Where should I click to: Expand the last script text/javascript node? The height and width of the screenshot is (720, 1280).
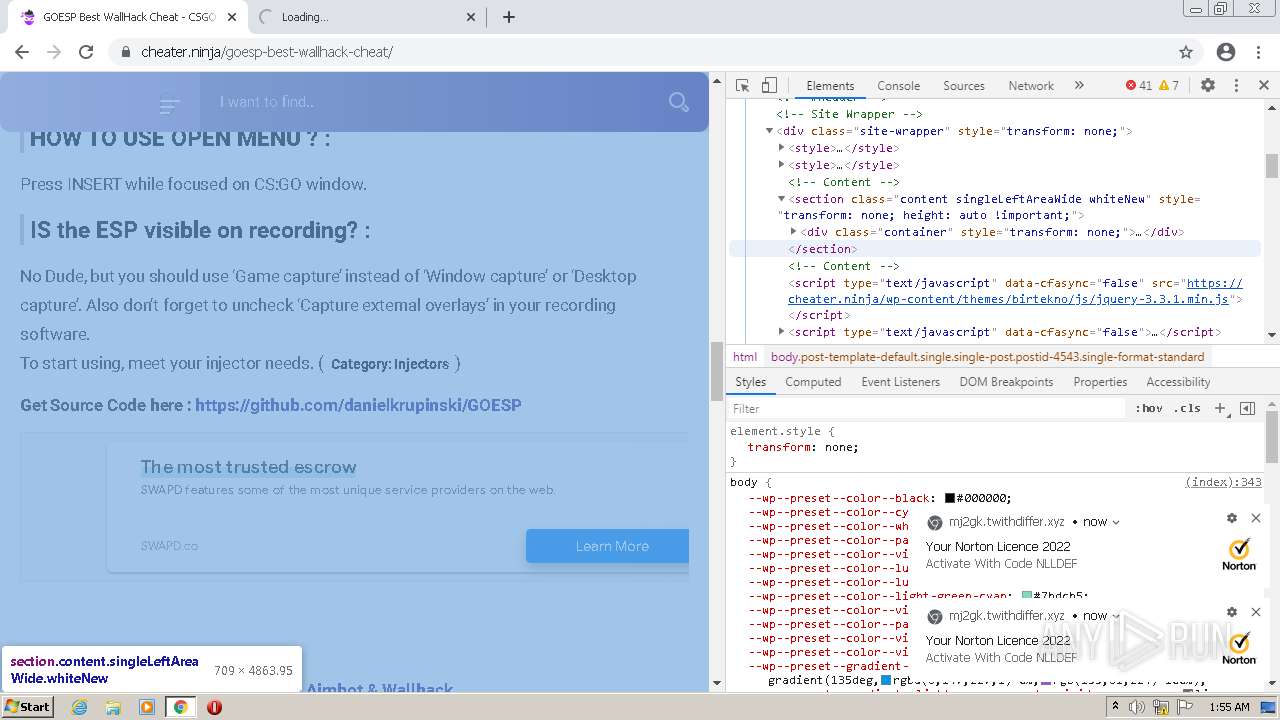[x=781, y=332]
